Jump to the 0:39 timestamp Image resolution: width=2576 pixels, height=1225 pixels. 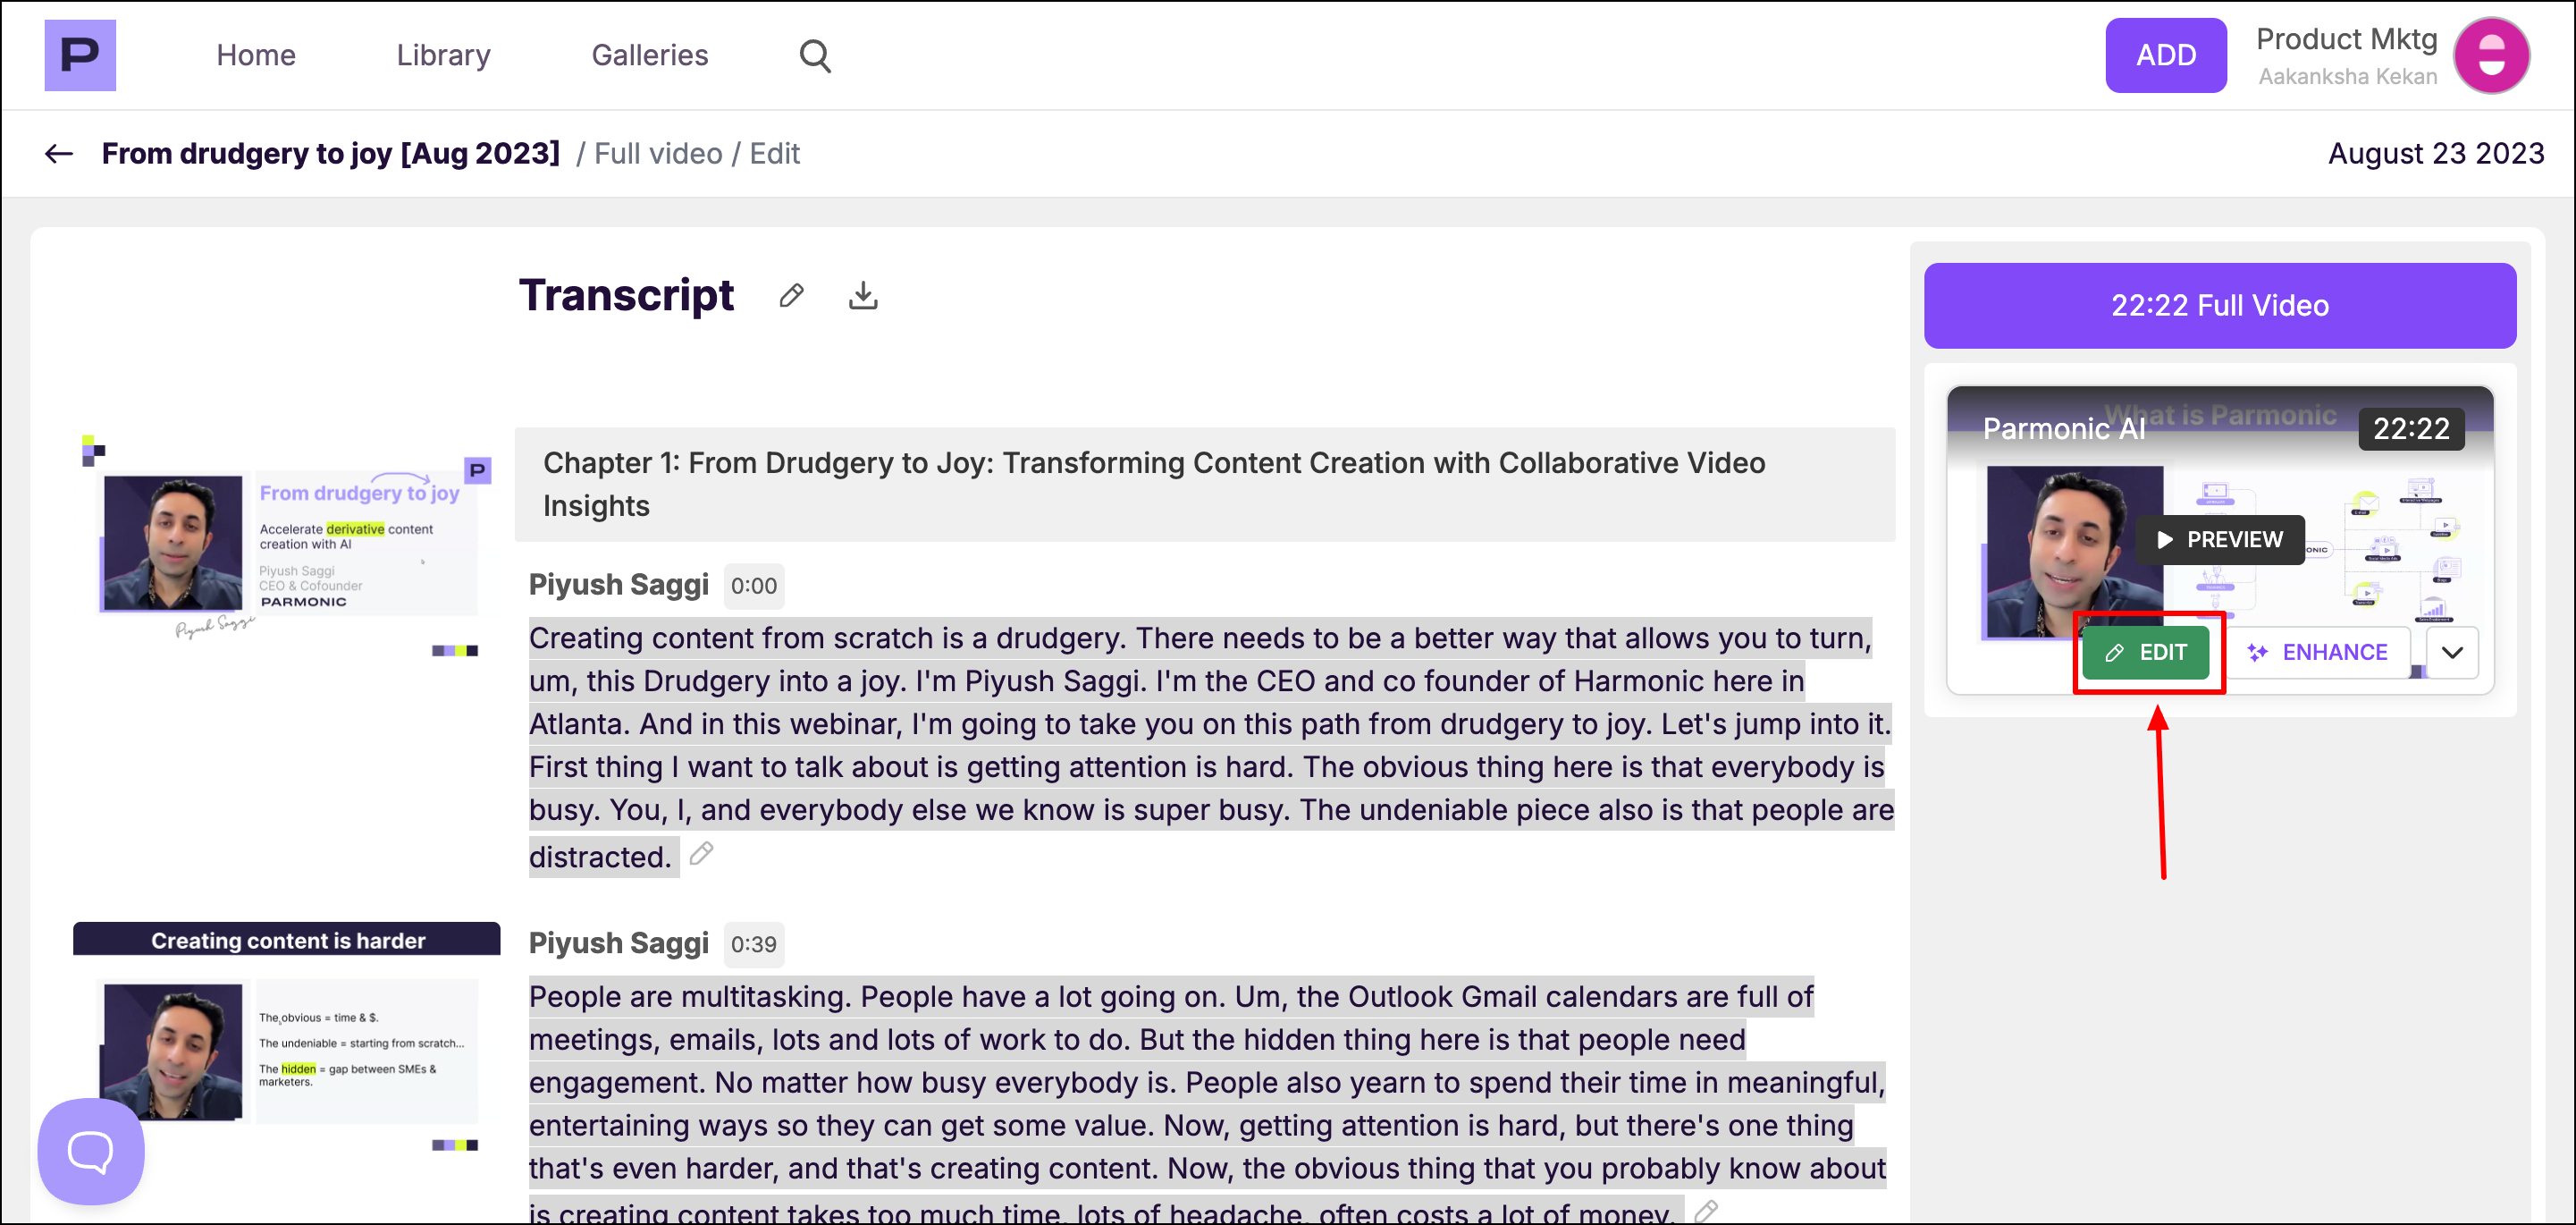coord(753,944)
